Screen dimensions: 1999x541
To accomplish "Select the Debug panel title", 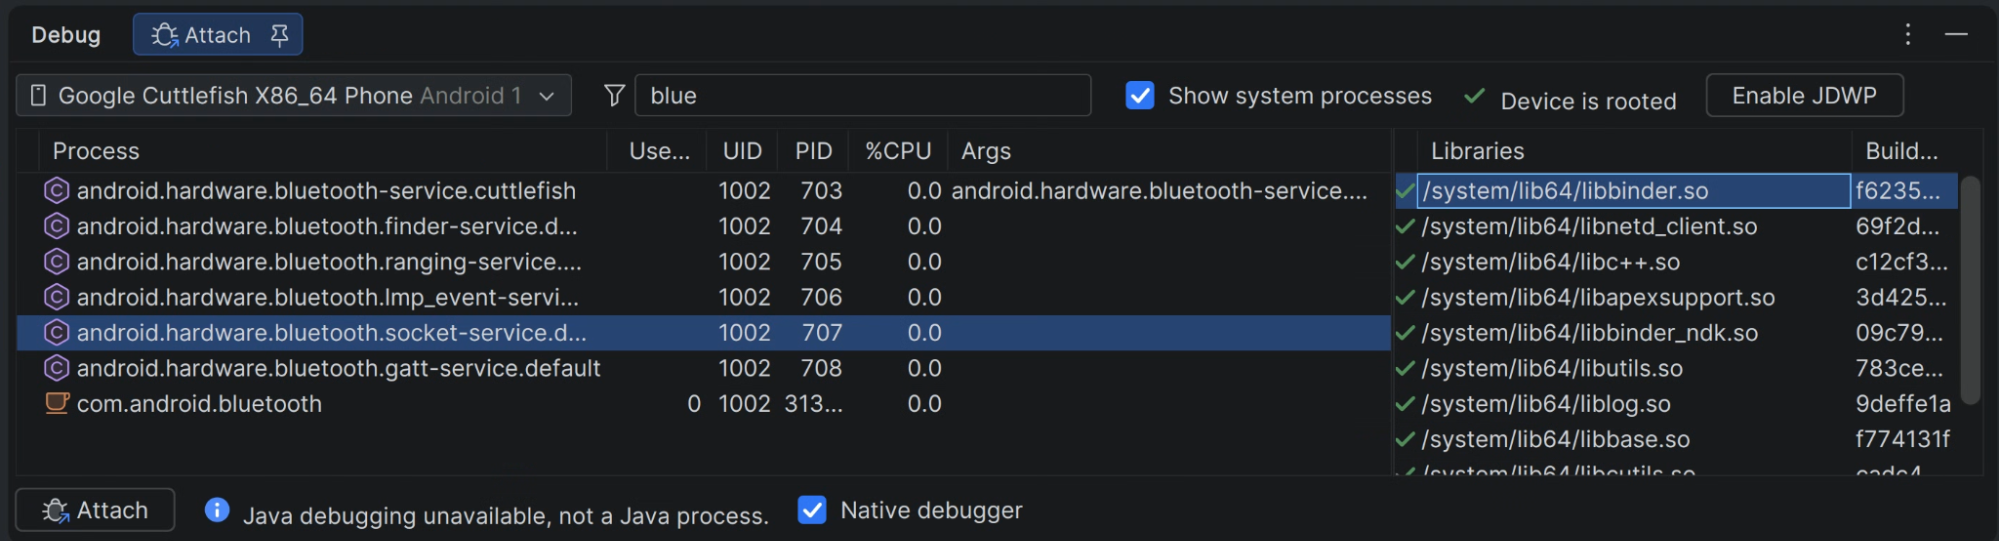I will (66, 35).
